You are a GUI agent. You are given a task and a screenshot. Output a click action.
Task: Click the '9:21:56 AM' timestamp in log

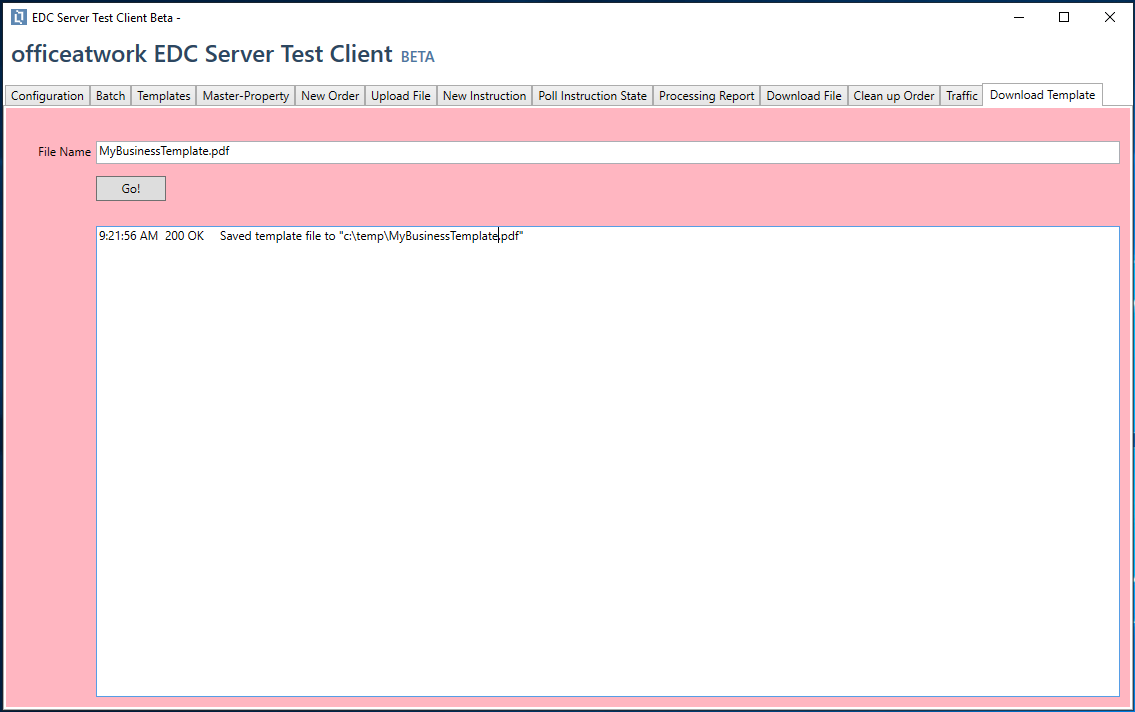pyautogui.click(x=128, y=236)
